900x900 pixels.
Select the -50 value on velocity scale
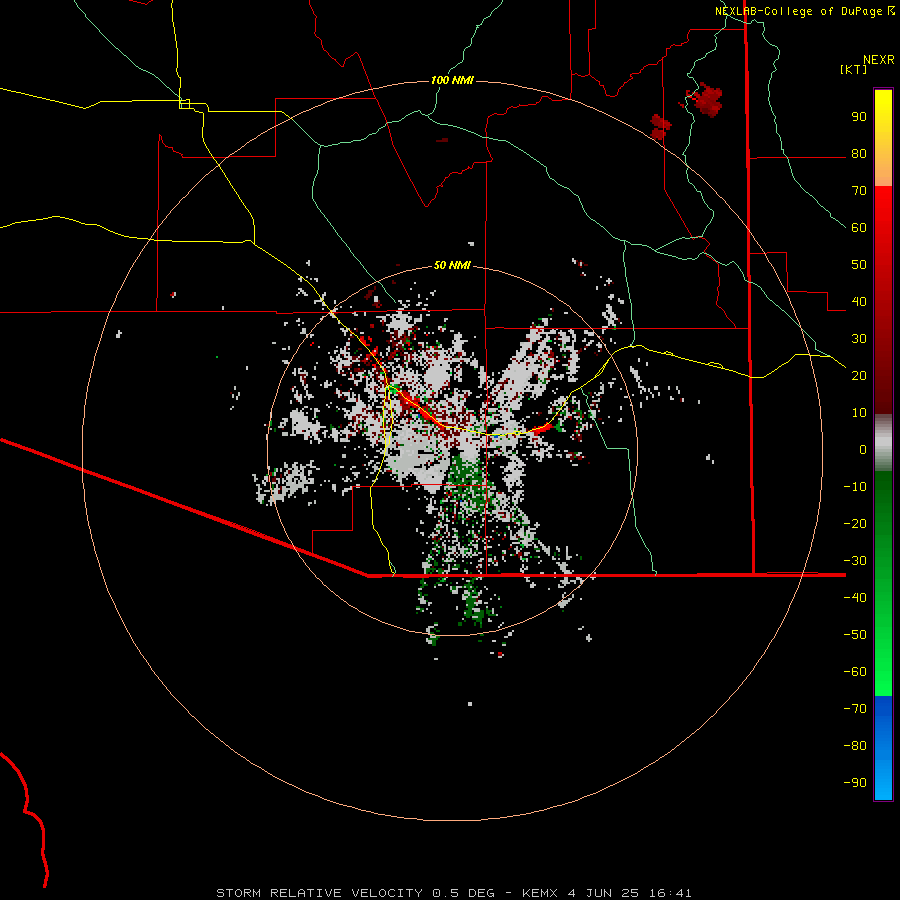click(855, 635)
